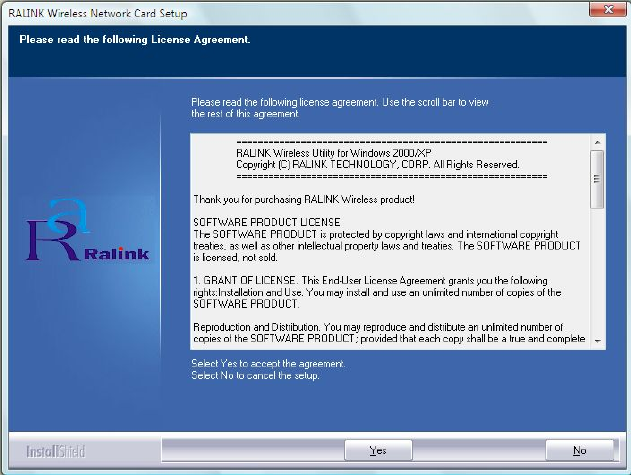This screenshot has width=631, height=475.
Task: Click 'Please read the following License Agreement.' header
Action: 135,39
